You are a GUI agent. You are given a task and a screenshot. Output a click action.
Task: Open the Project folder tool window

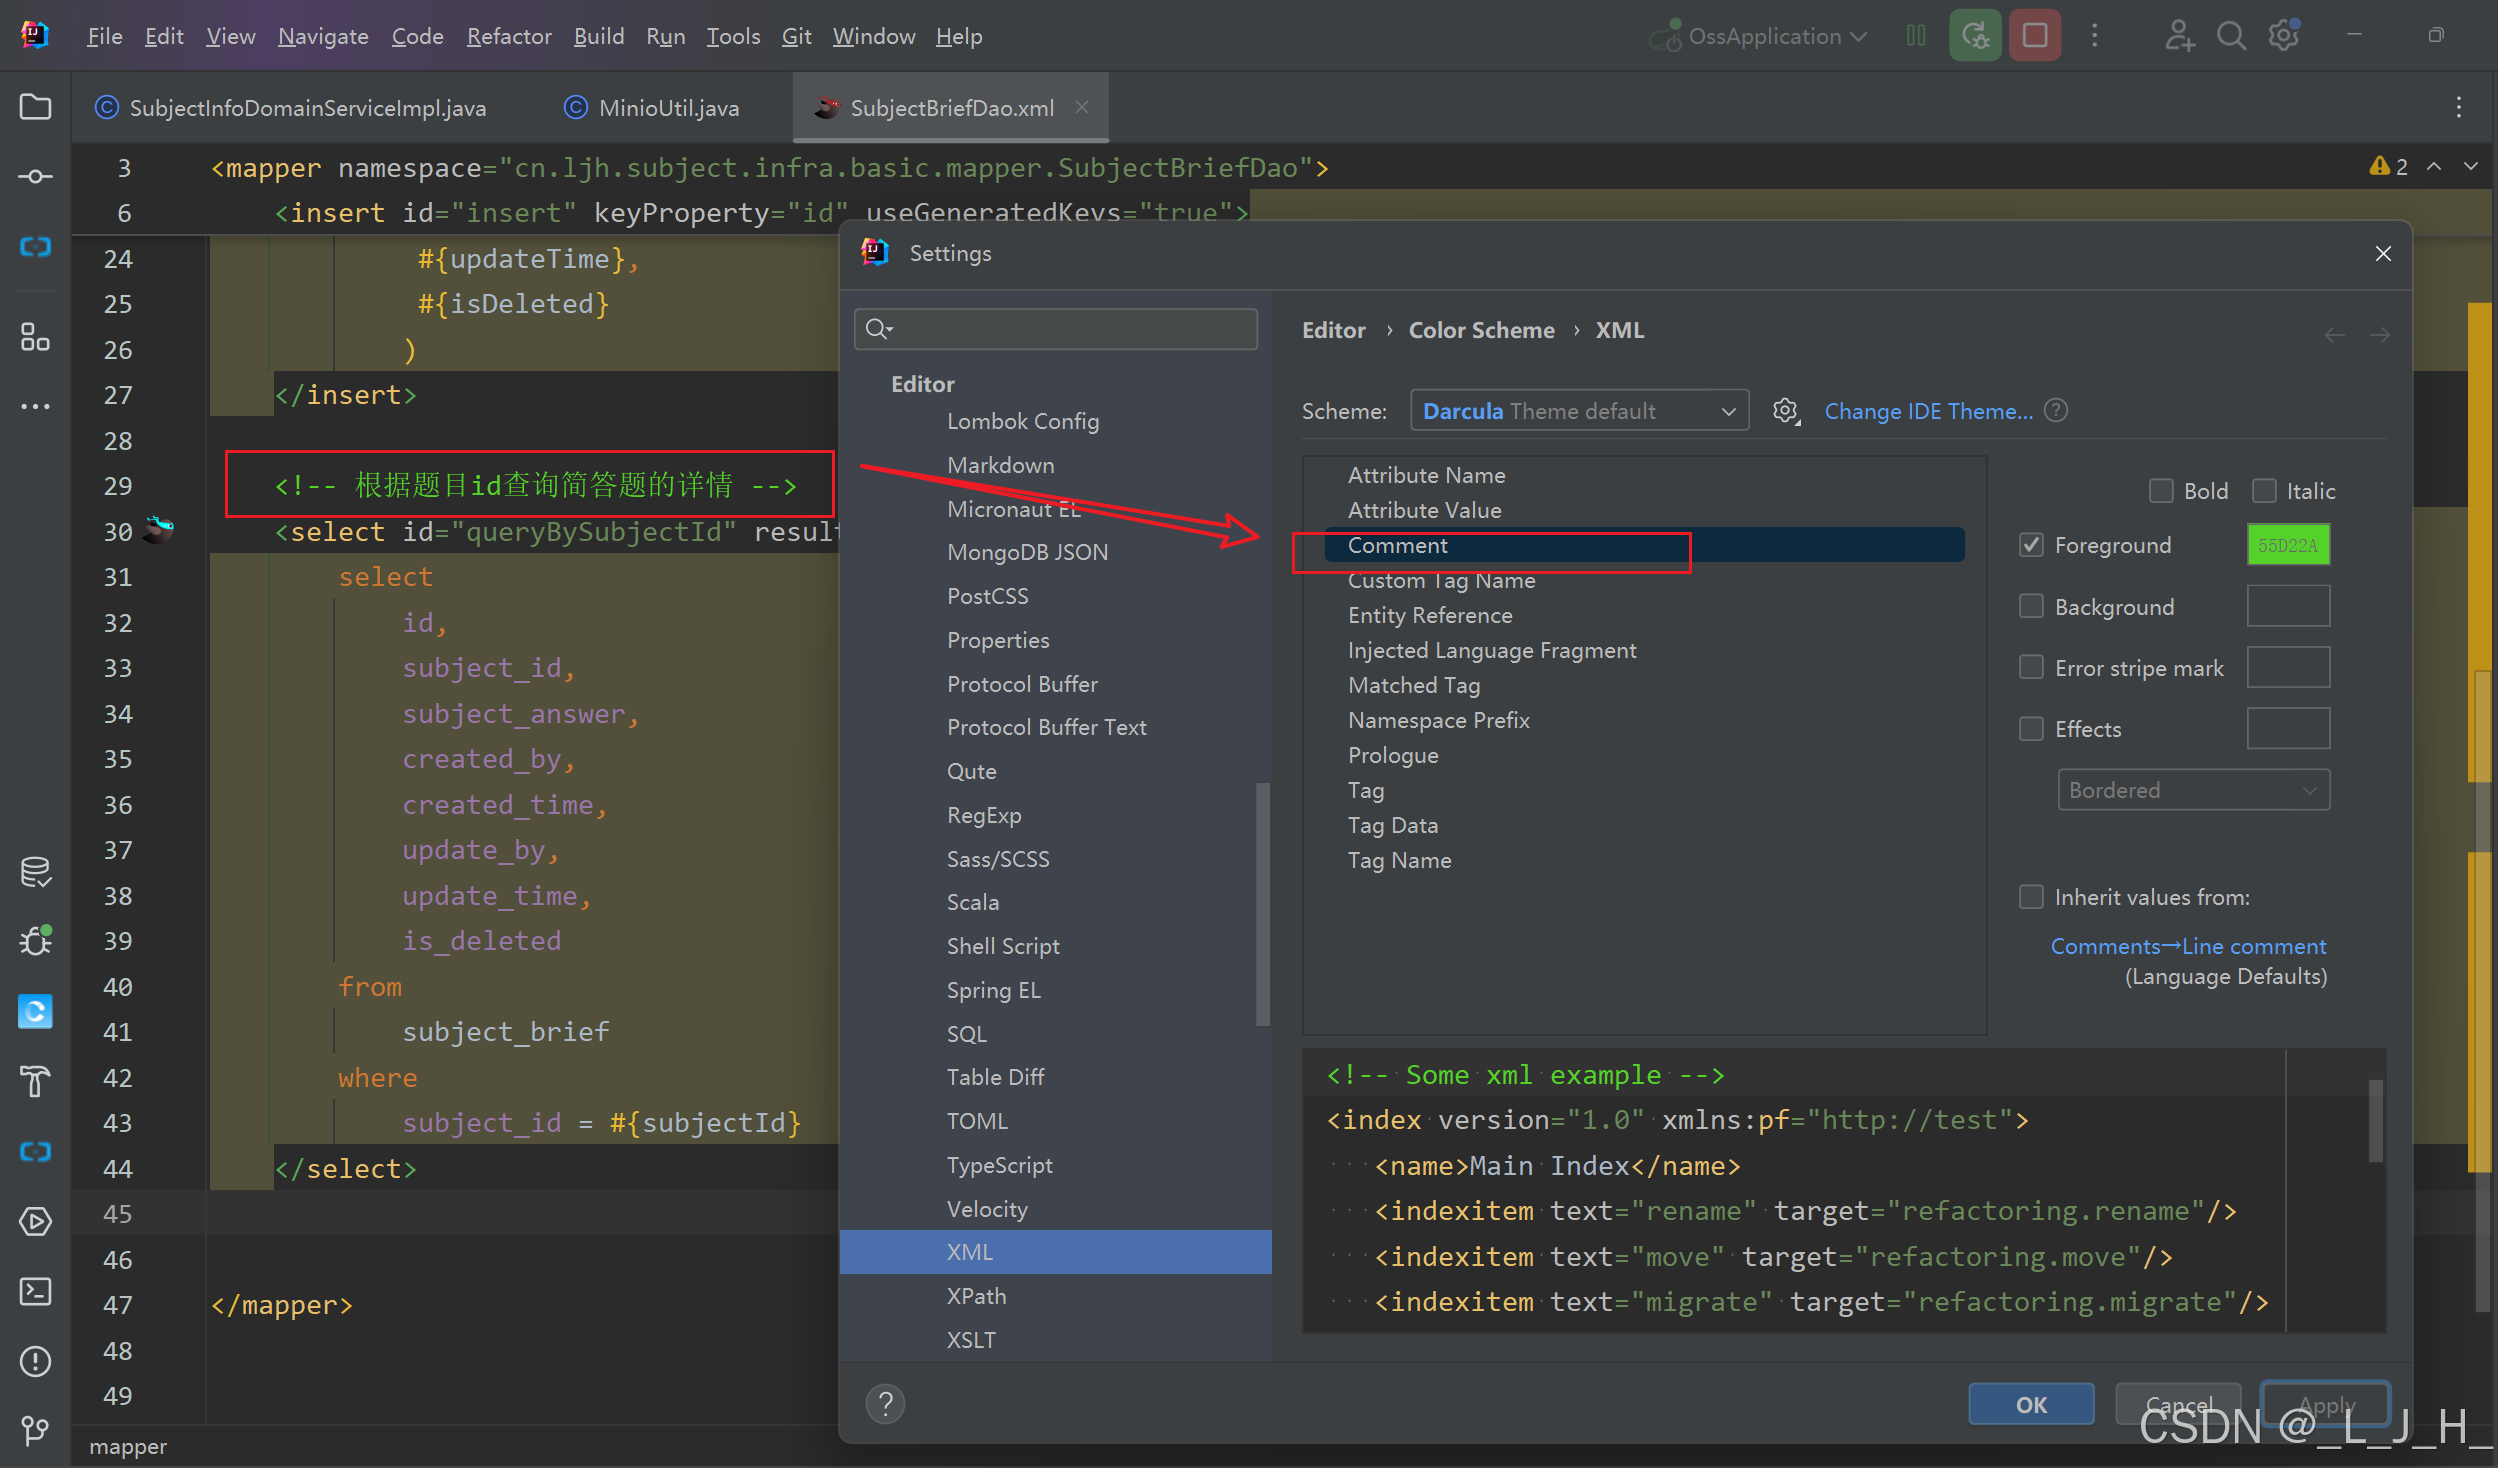coord(35,107)
